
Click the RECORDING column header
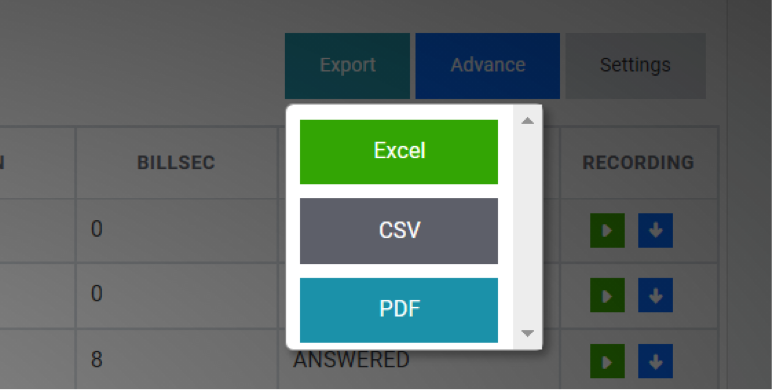click(638, 162)
